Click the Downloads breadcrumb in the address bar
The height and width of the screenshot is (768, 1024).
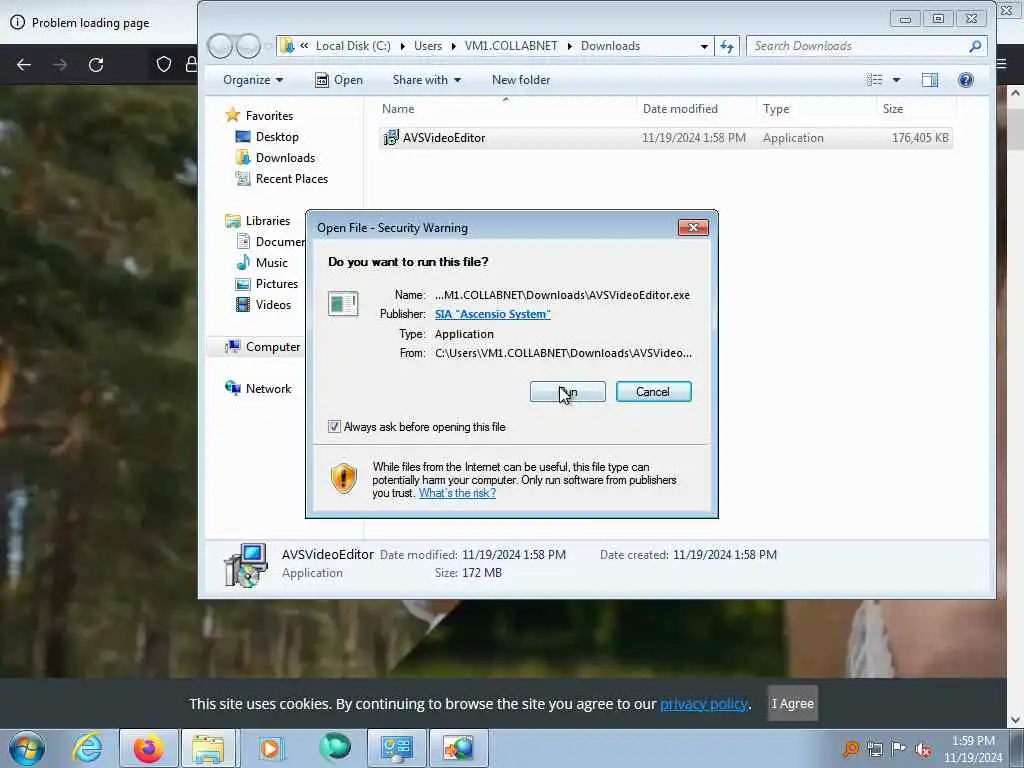[610, 46]
